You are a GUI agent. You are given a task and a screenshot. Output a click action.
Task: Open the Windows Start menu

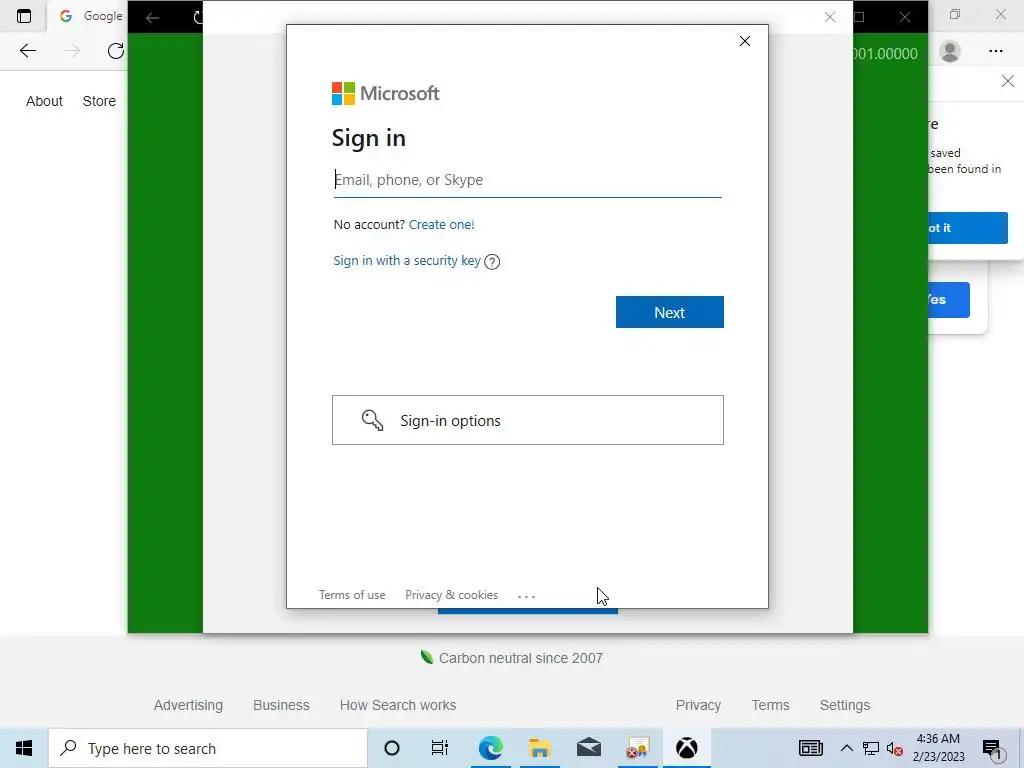click(x=24, y=748)
